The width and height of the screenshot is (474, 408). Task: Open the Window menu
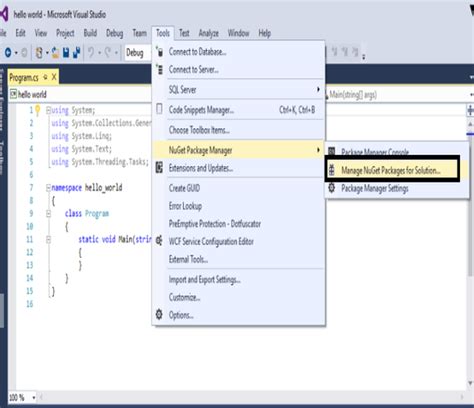238,33
